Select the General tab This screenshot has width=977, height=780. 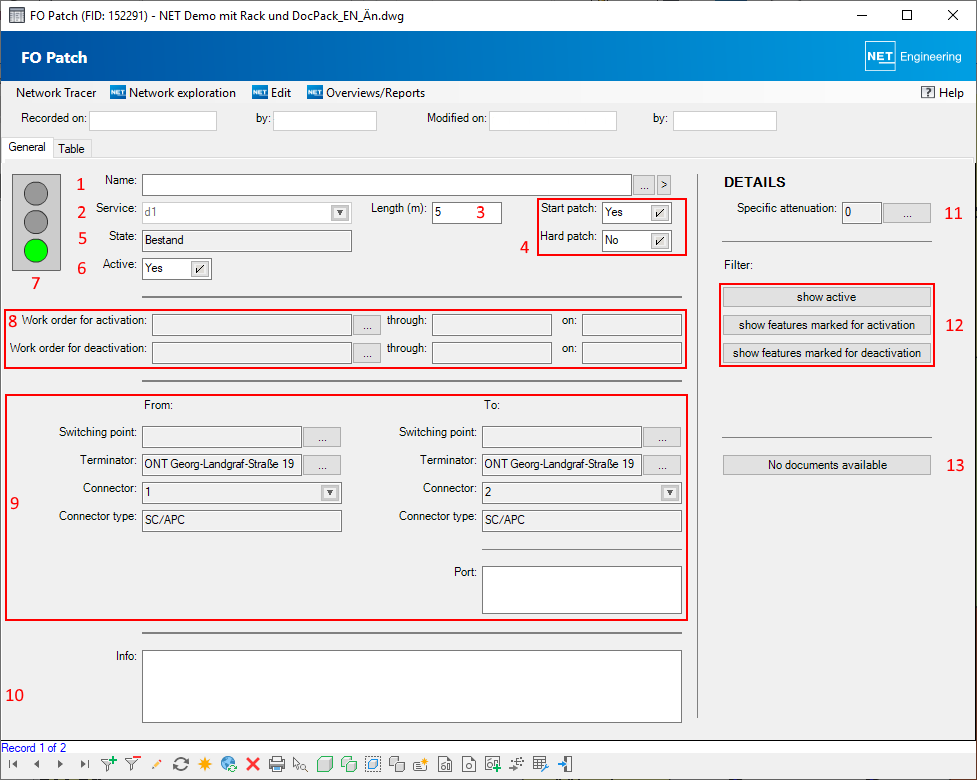[27, 147]
